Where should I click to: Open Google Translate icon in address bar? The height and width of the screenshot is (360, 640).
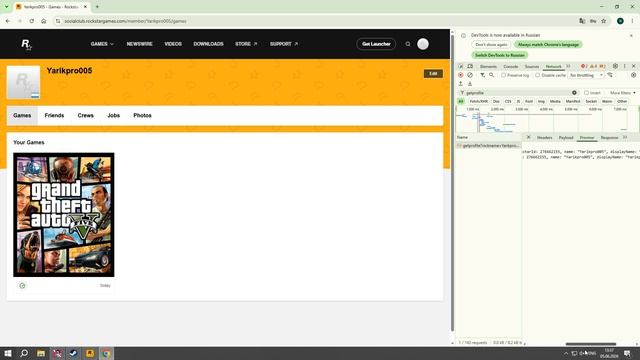click(x=582, y=21)
